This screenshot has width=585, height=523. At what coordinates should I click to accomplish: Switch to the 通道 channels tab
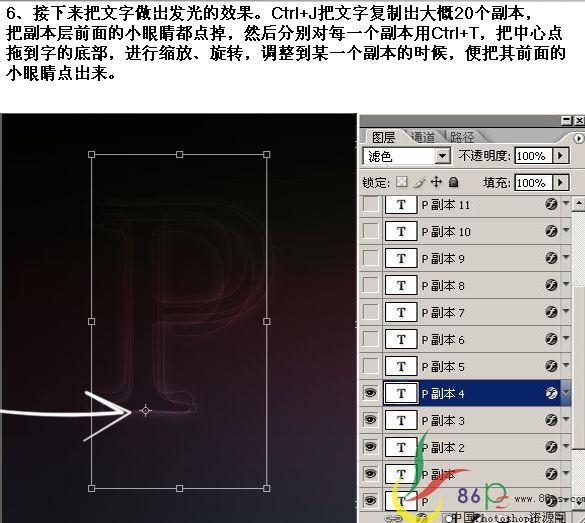(423, 137)
